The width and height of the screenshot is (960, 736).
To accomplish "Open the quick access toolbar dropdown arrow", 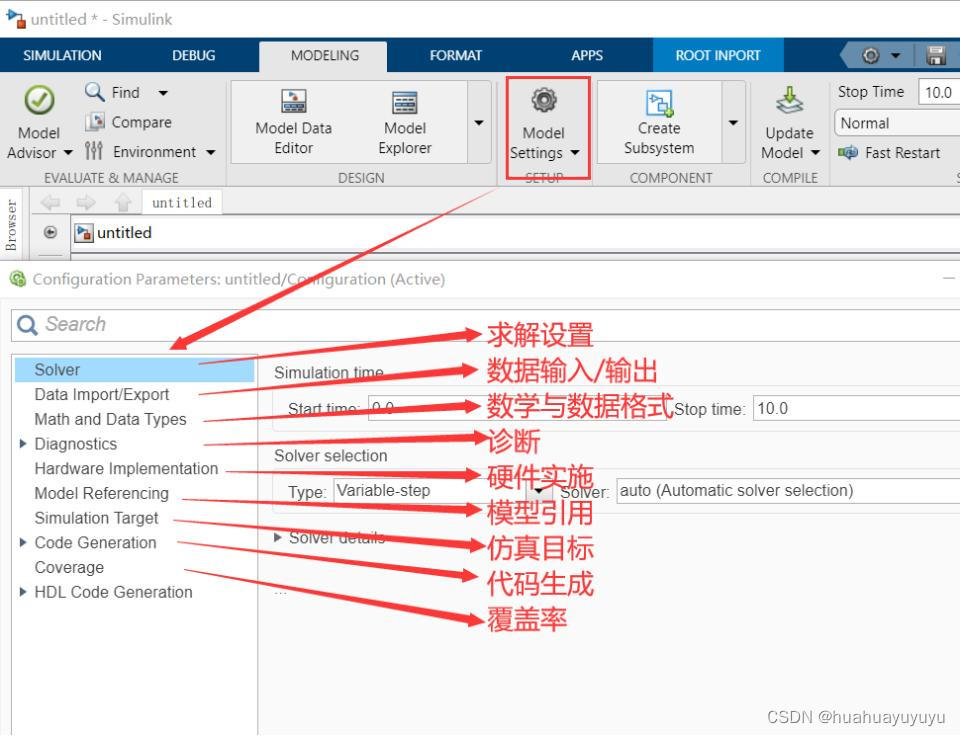I will [896, 56].
